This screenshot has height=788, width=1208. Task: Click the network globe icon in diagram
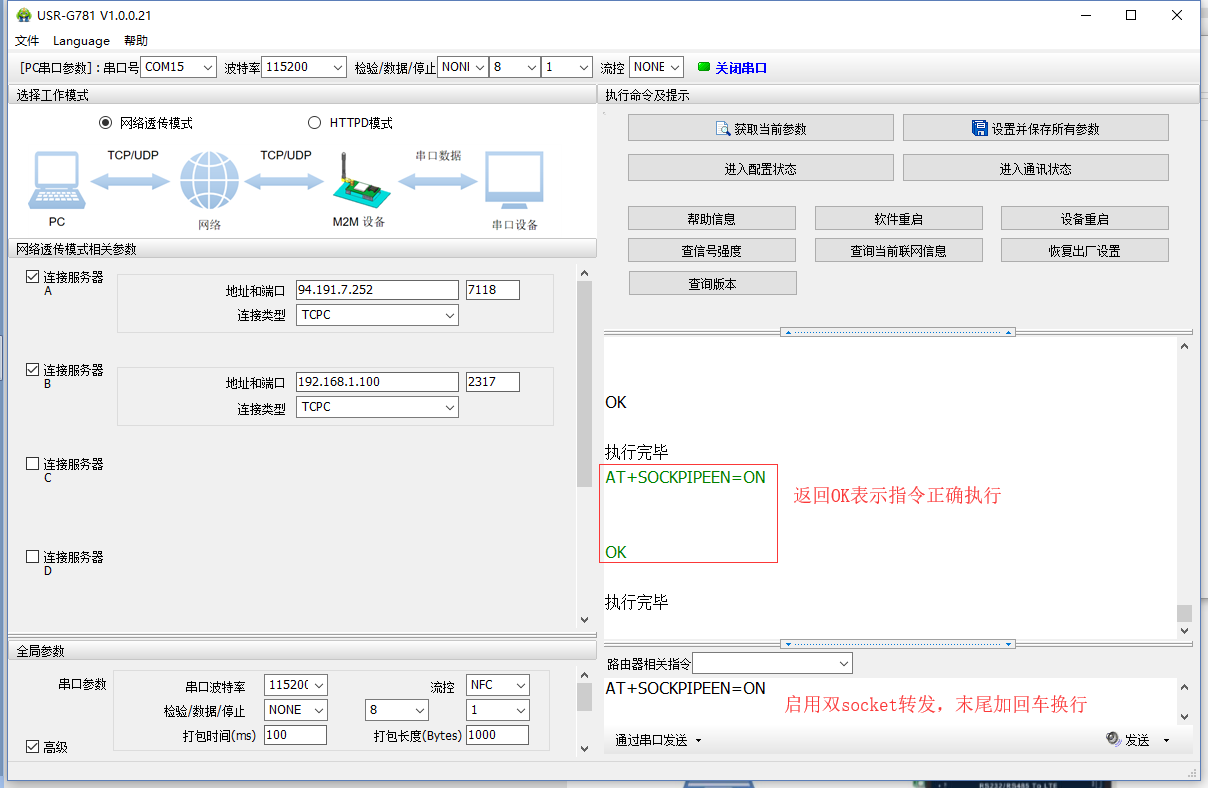[x=209, y=182]
